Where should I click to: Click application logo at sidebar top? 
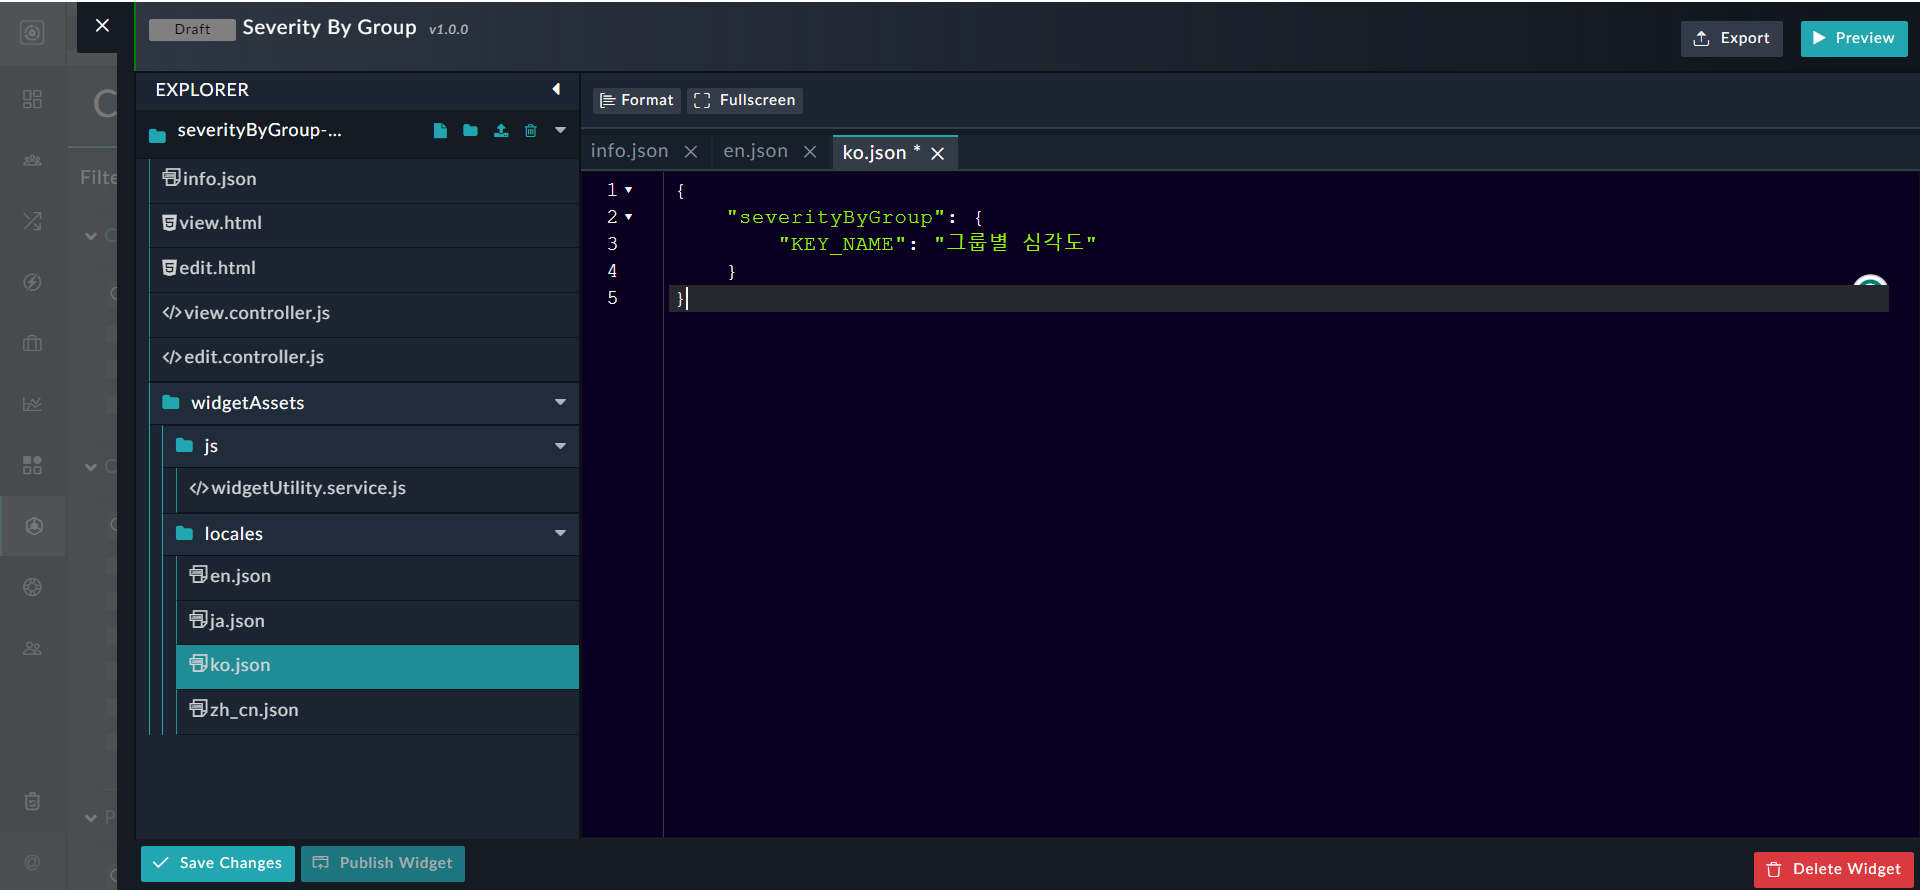(x=32, y=33)
